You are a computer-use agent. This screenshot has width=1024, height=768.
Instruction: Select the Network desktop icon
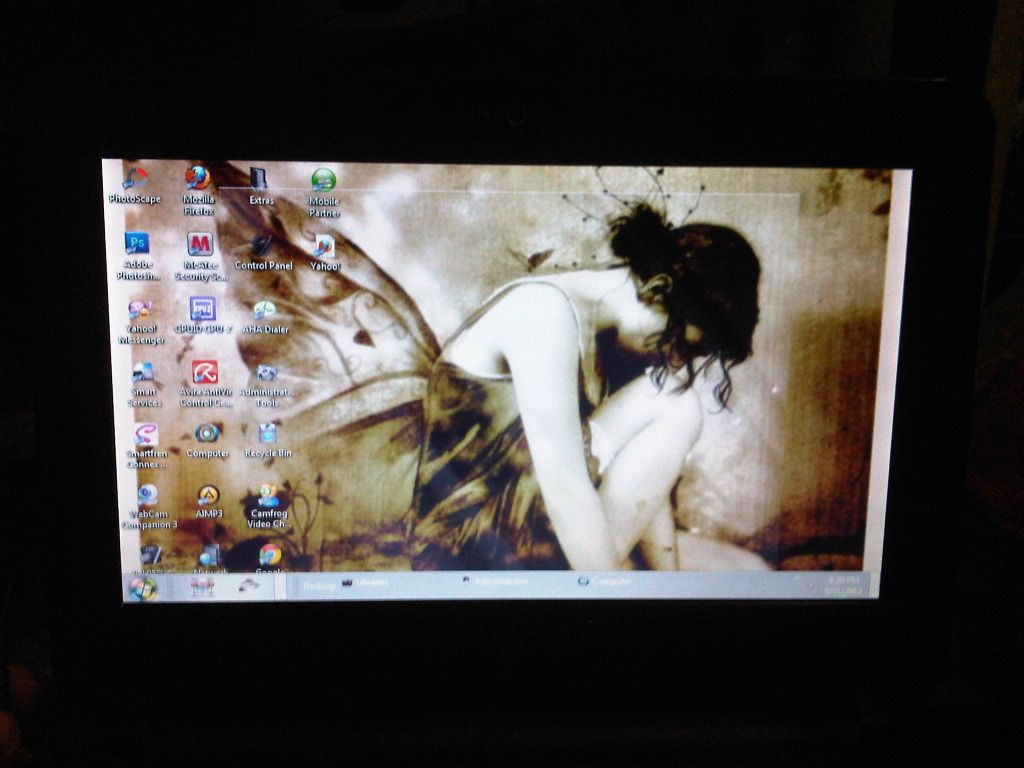(210, 559)
